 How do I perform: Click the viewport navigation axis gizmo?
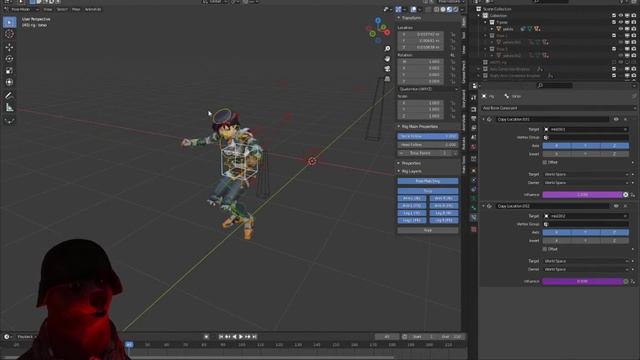point(378,30)
